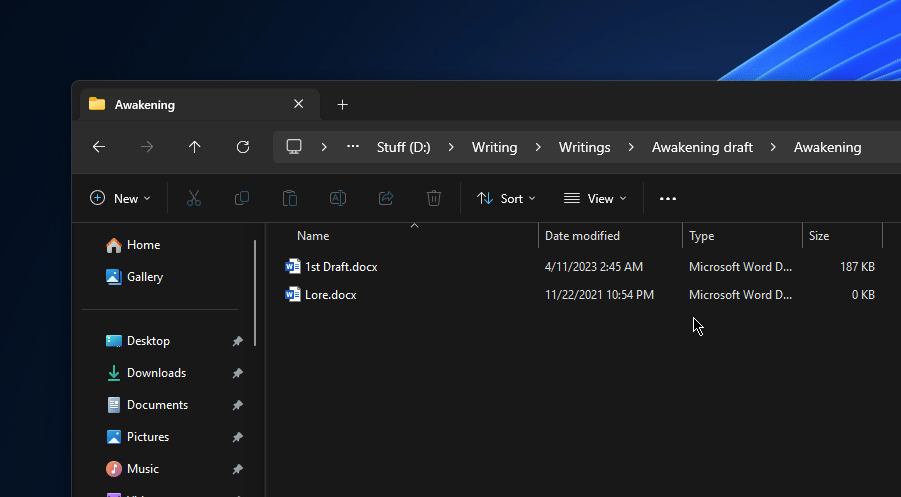Screen dimensions: 901x497
Task: Click the Cut scissors icon
Action: point(194,198)
